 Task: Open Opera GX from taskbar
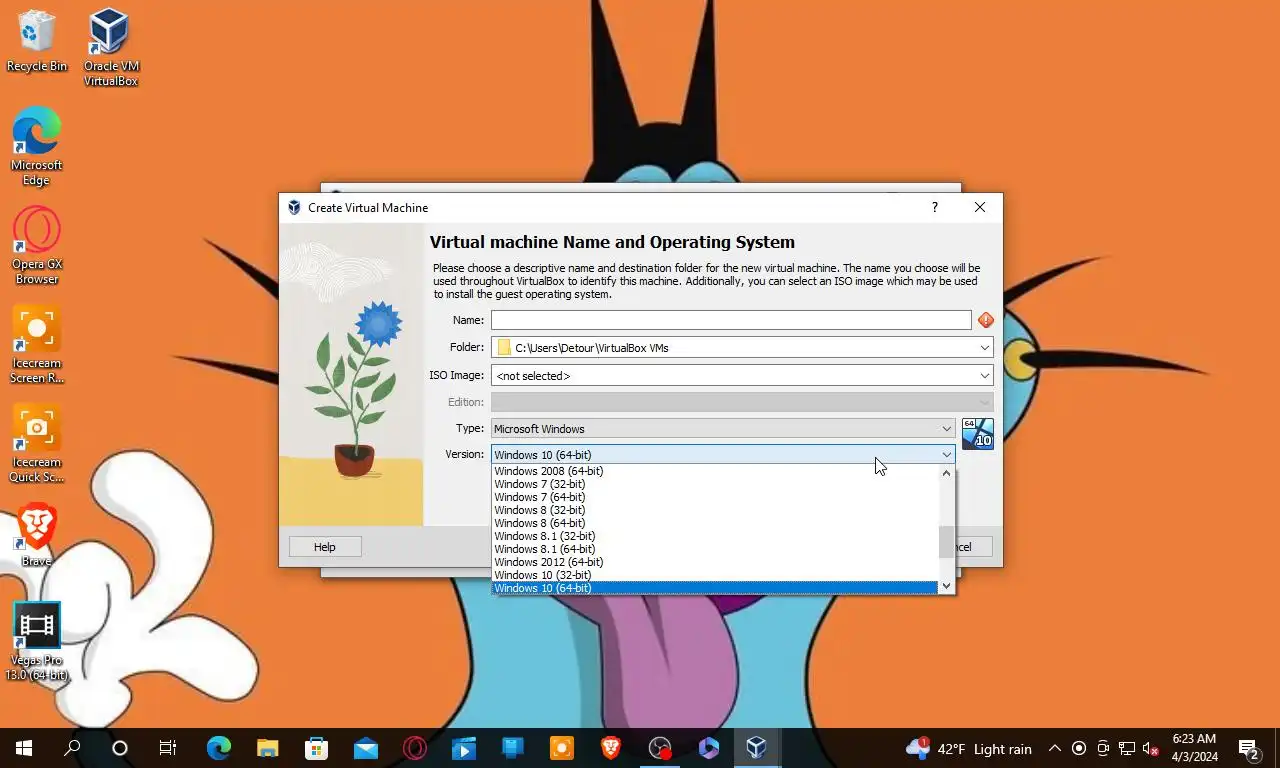pos(415,748)
